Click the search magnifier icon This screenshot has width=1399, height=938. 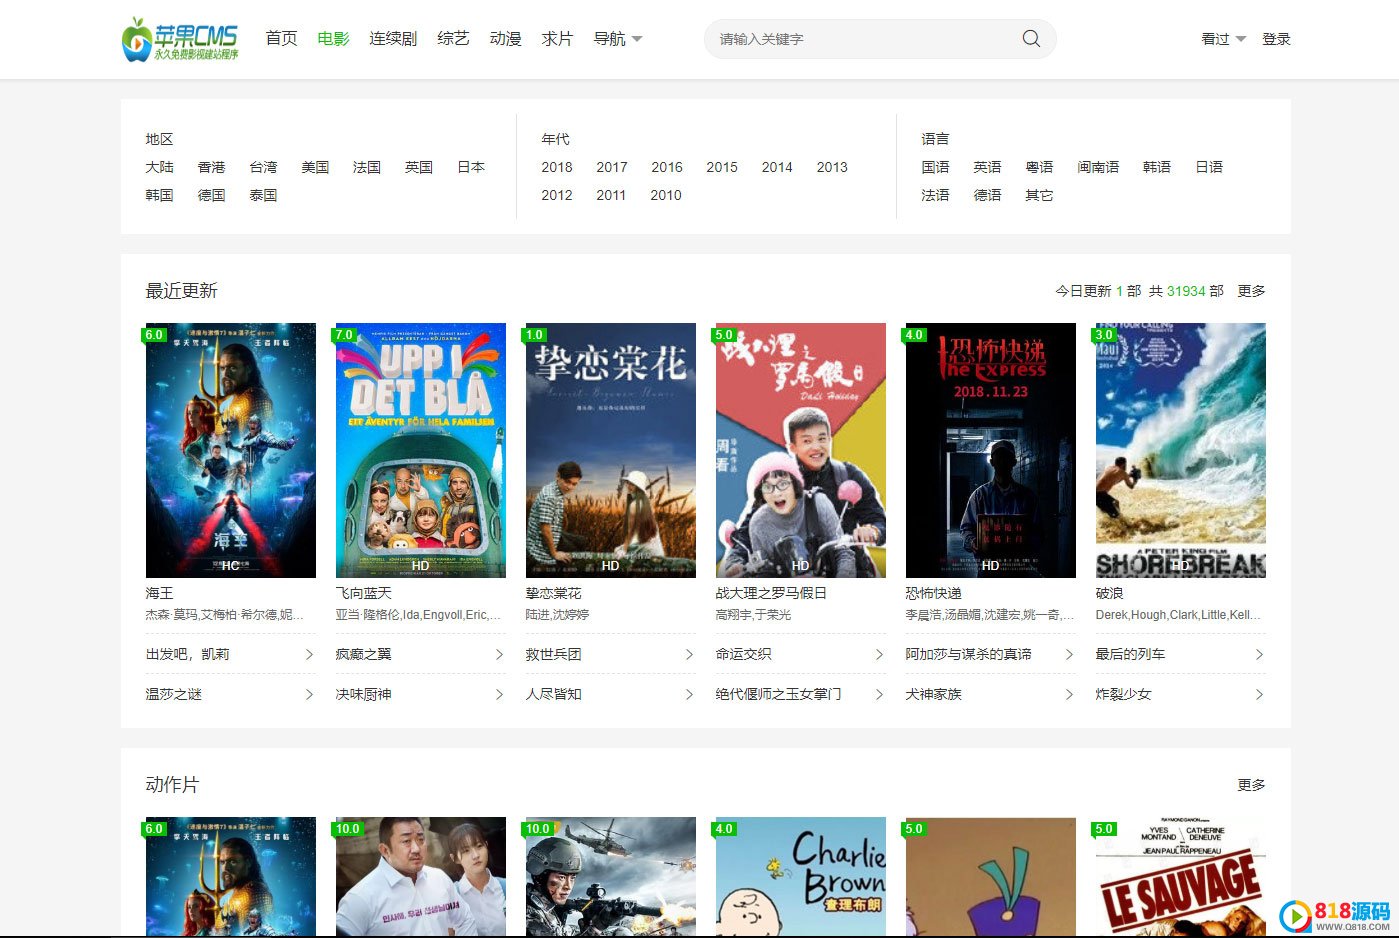pyautogui.click(x=1031, y=39)
